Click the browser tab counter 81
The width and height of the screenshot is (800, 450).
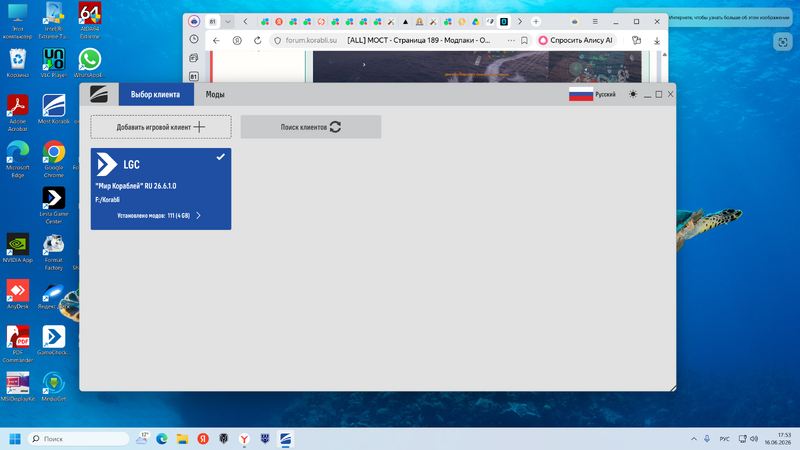click(x=213, y=21)
